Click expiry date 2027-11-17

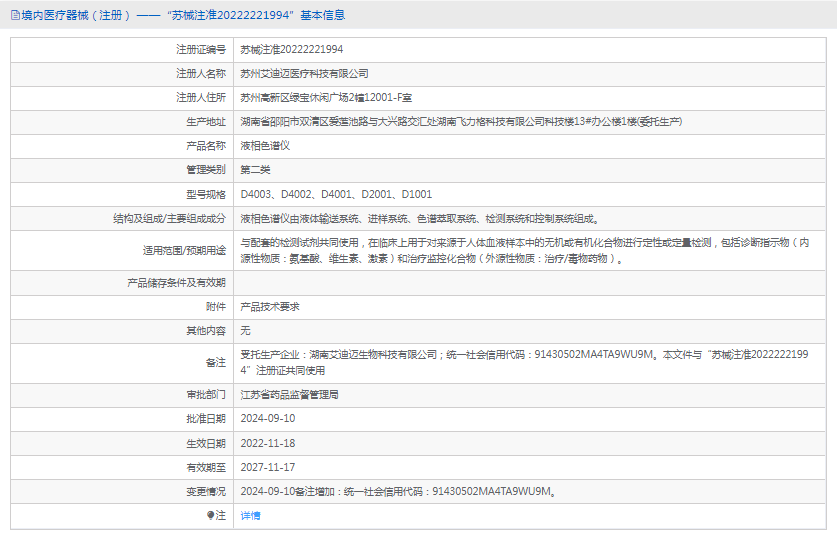[268, 468]
